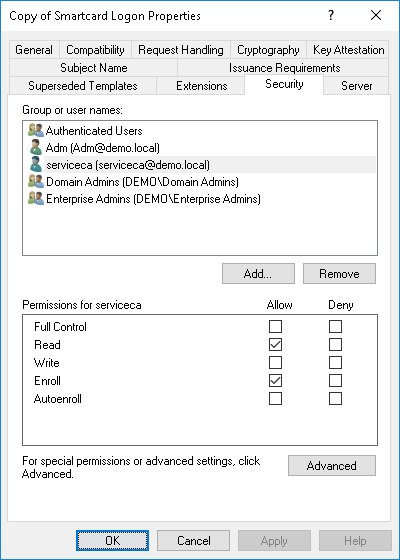This screenshot has height=560, width=400.
Task: Uncheck the Allow Enroll checkbox
Action: tap(275, 381)
